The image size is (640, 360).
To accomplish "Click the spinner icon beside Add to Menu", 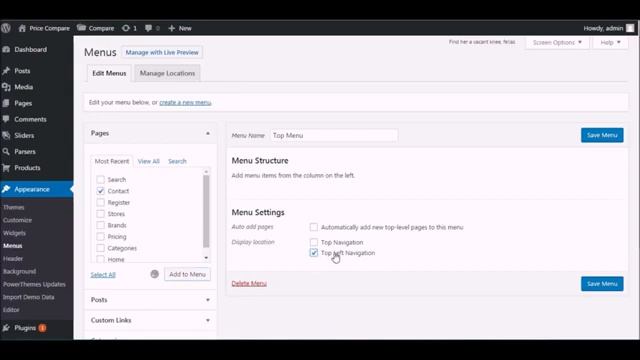I will [x=154, y=274].
